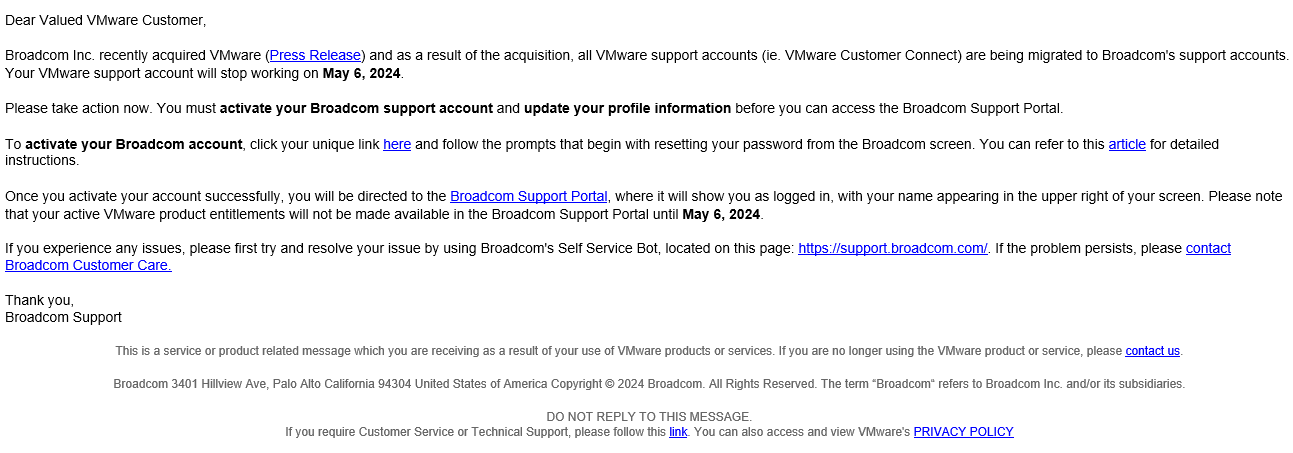Screen dimensions: 1293x453
Task: Go to the Broadcom Support Portal link
Action: coord(529,197)
